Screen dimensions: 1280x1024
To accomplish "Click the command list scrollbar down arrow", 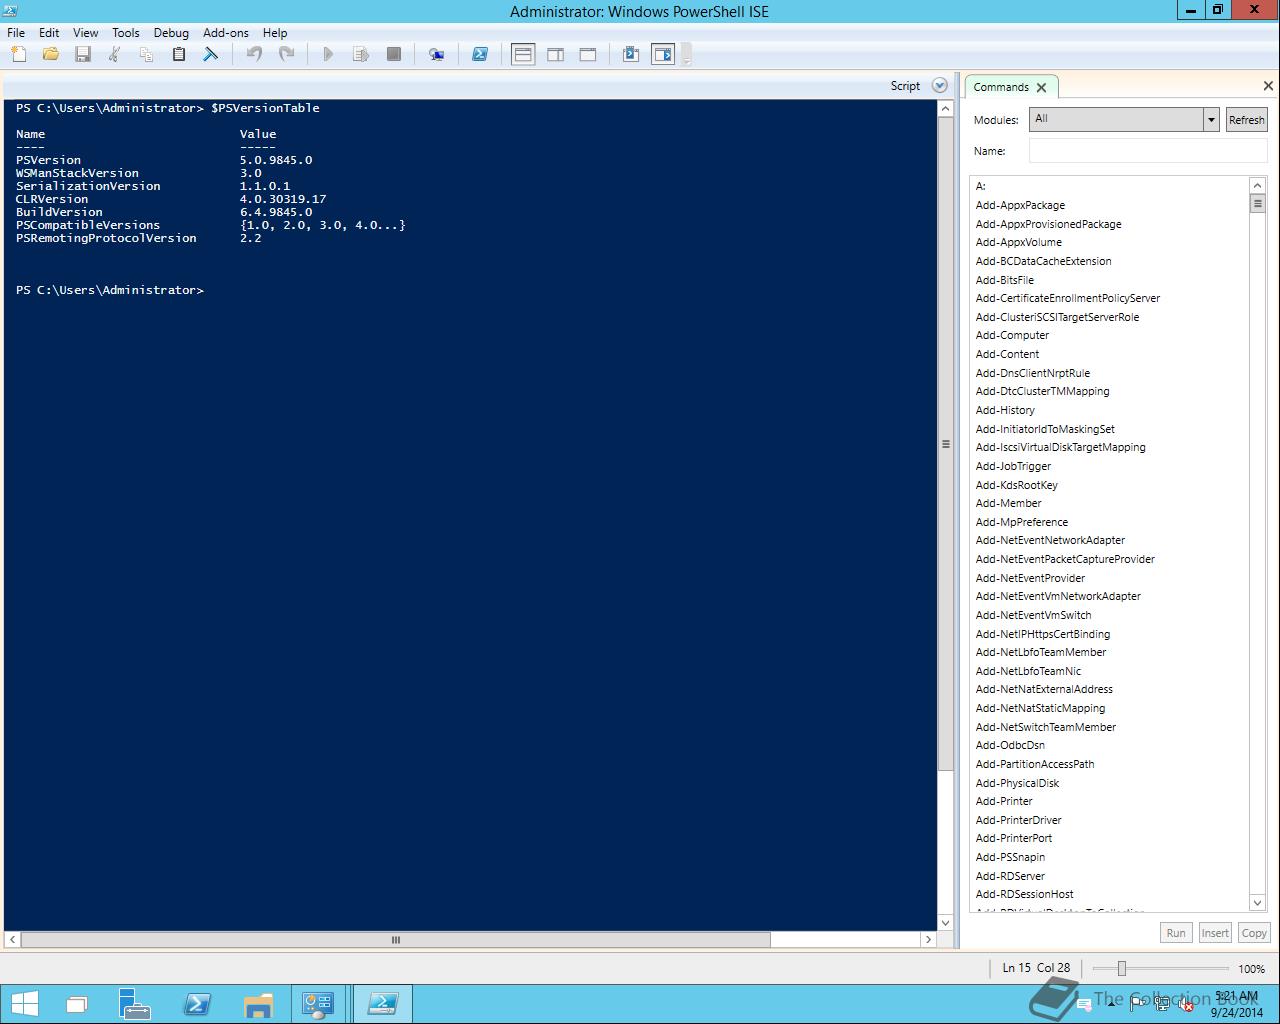I will click(1258, 903).
